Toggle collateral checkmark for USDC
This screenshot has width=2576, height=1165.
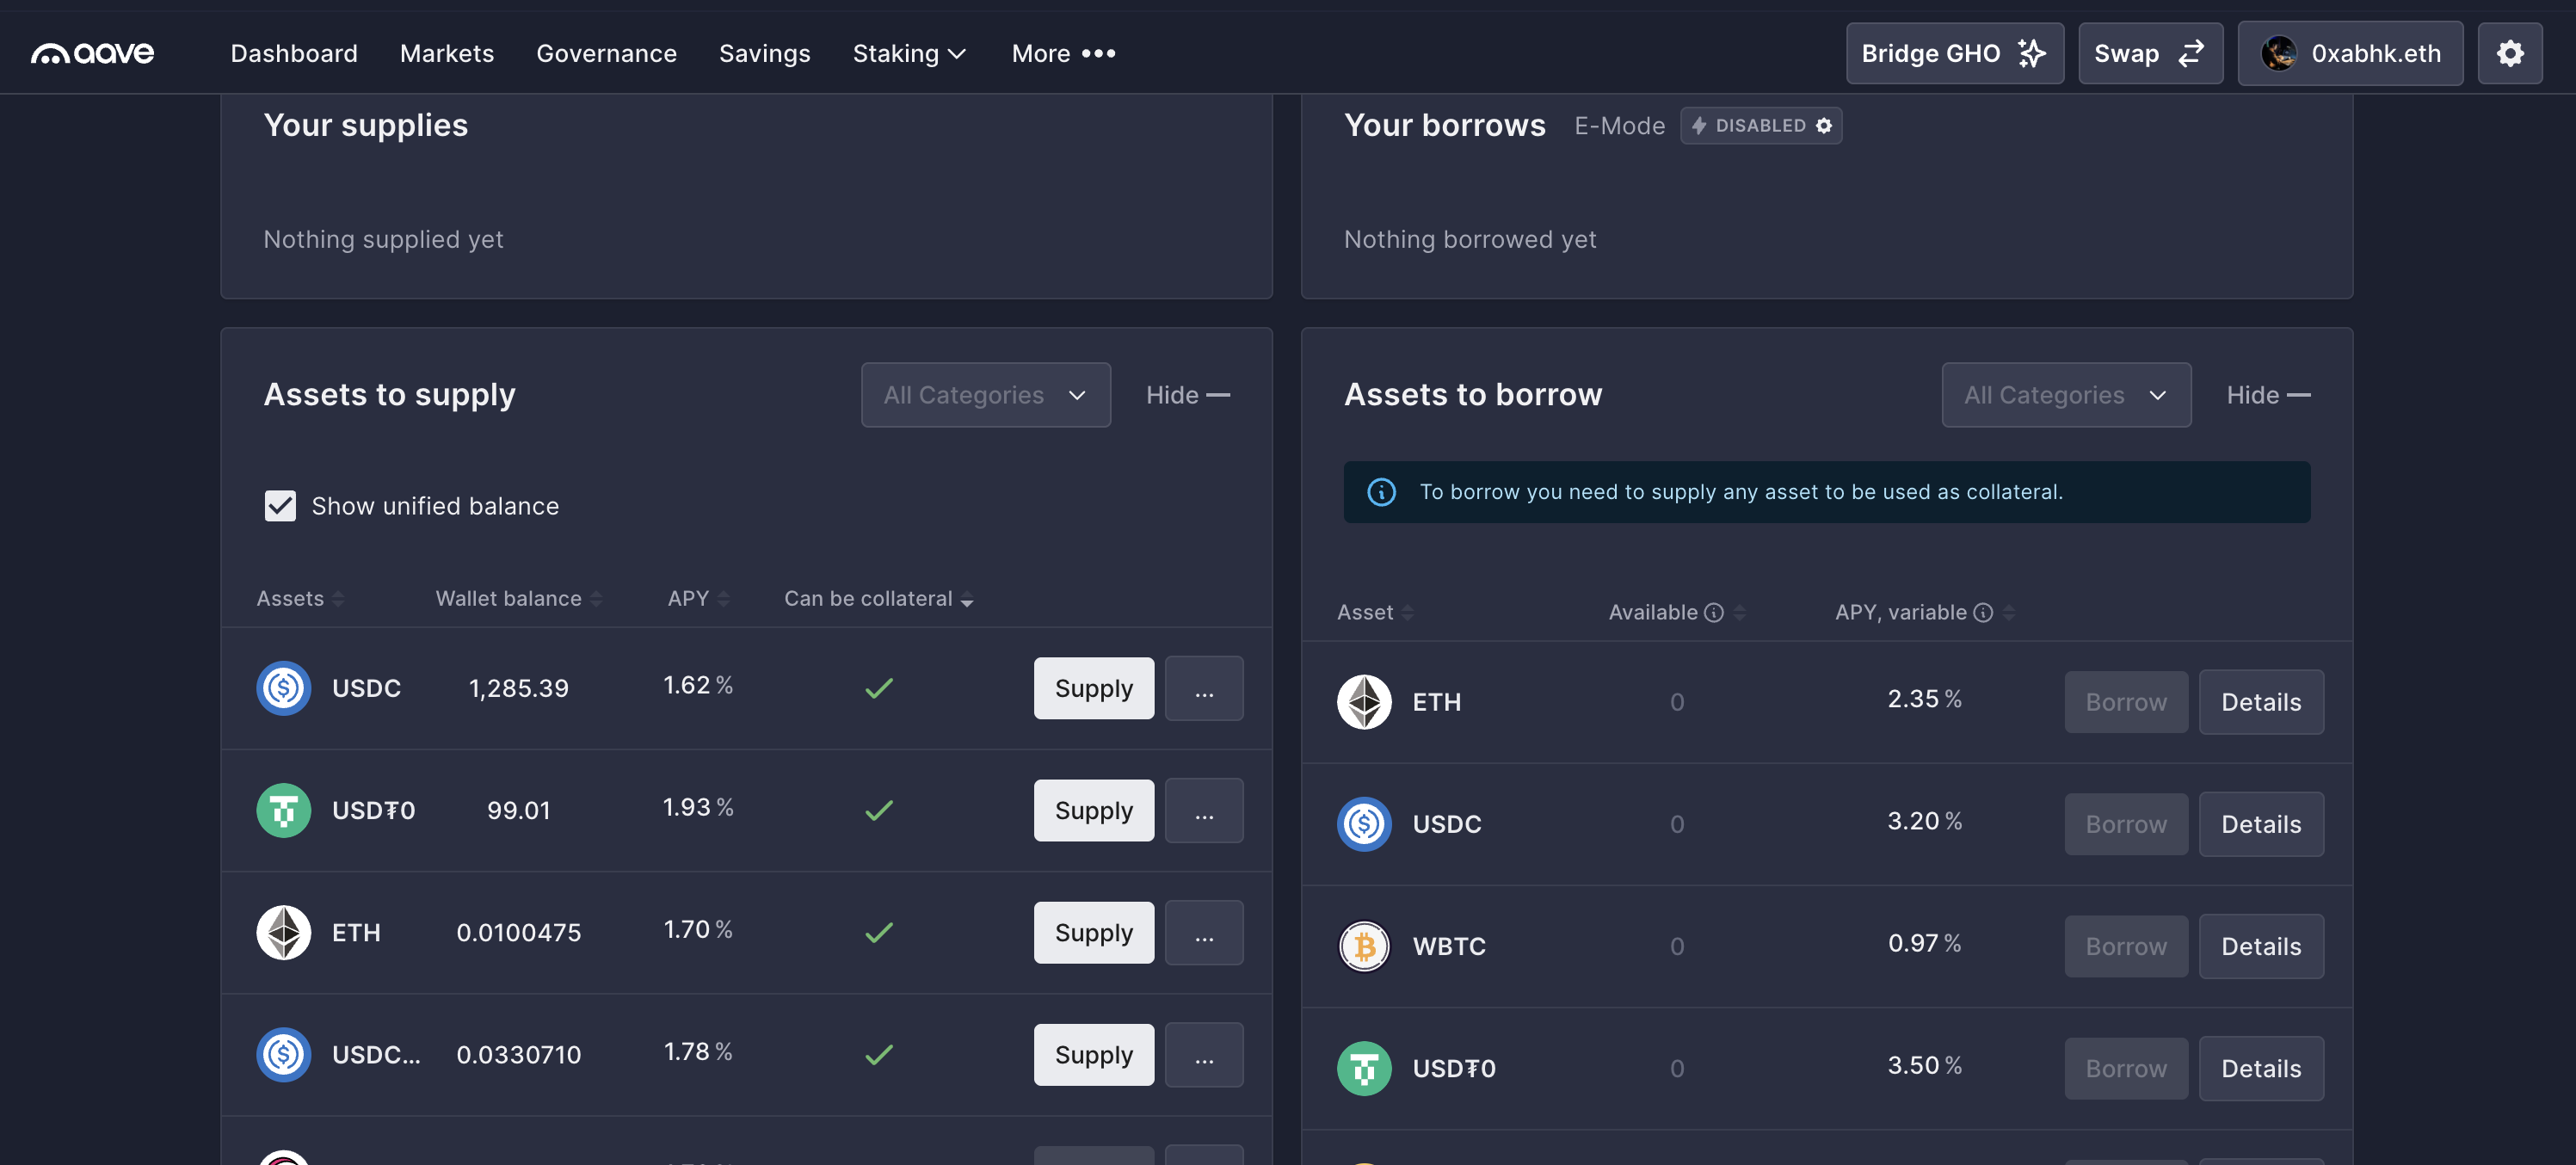878,688
